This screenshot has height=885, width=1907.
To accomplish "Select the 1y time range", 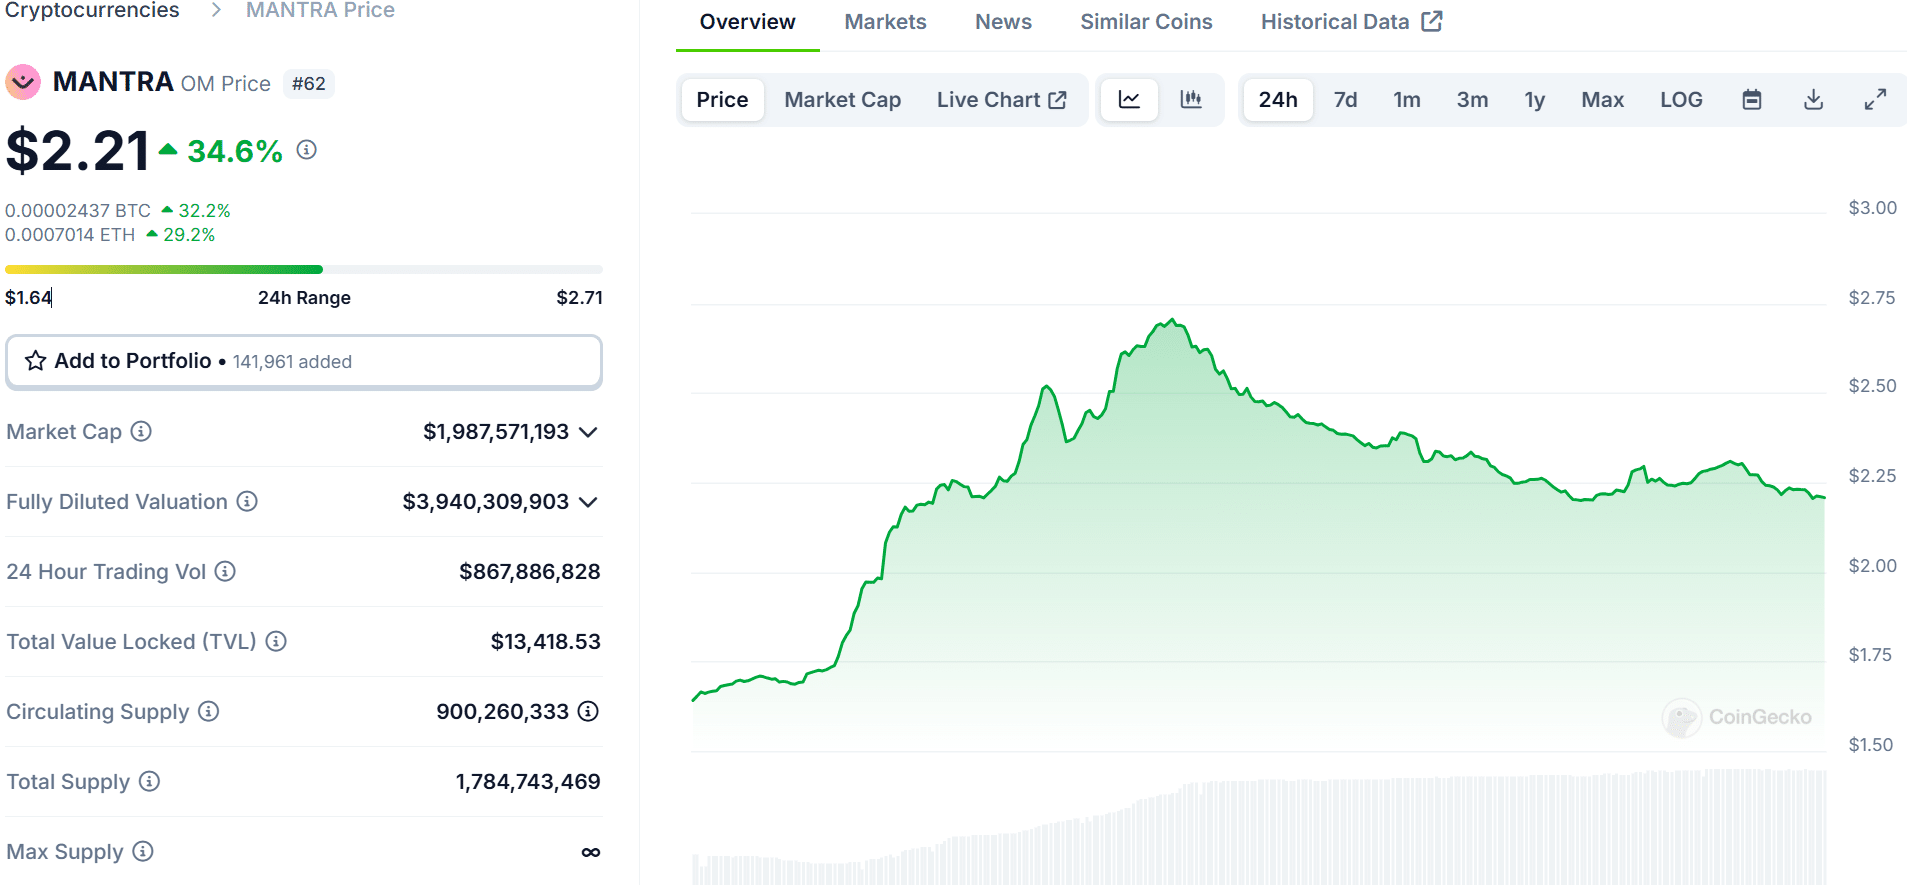I will [x=1535, y=100].
